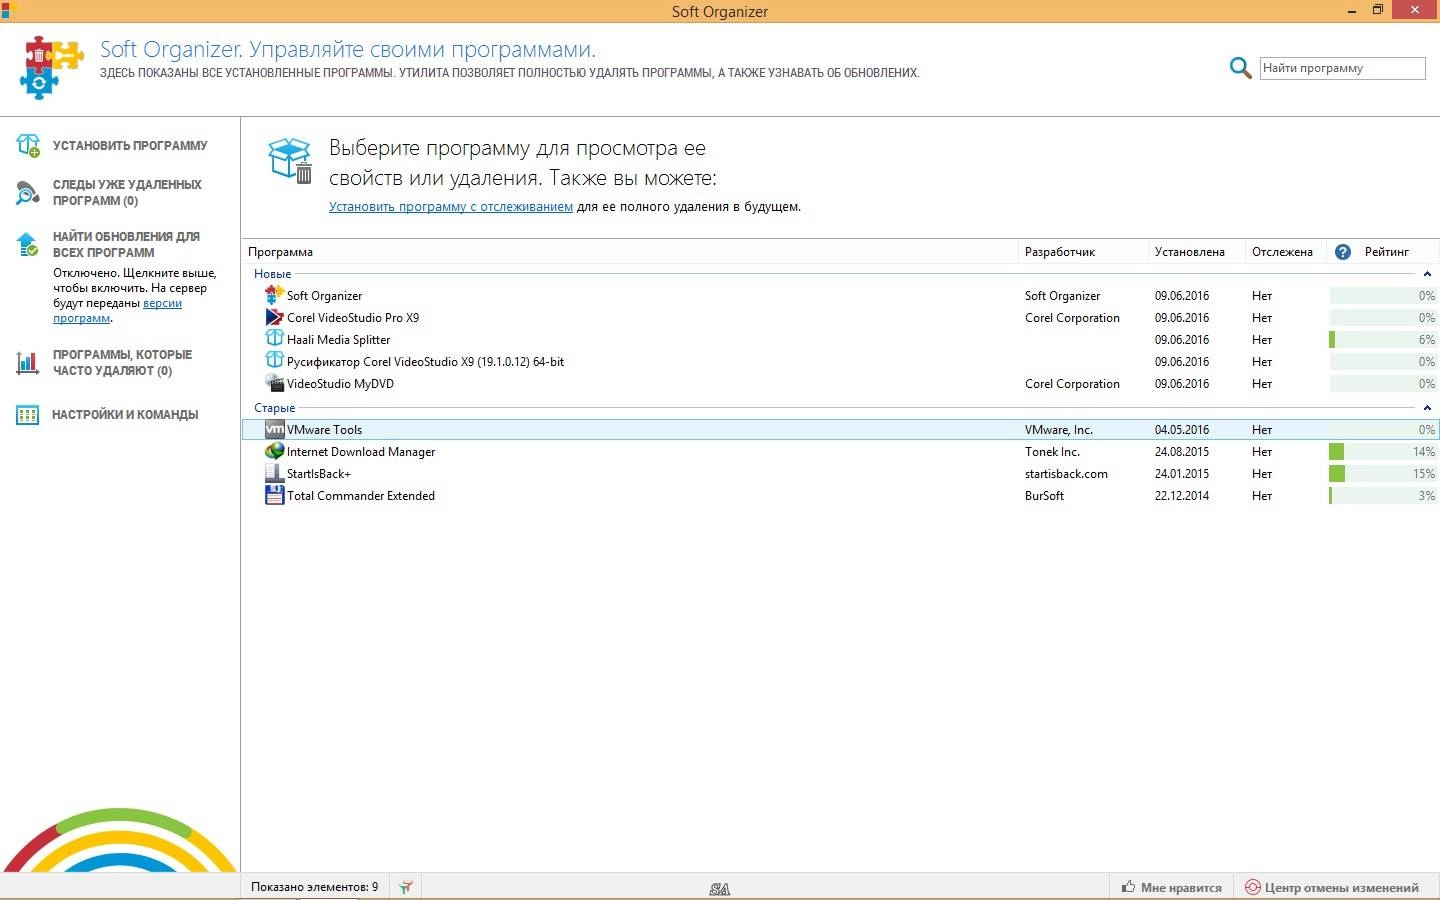Screen dimensions: 1440x900
Task: Click the 6% rating bar of Haali Media Splitter
Action: click(x=1383, y=340)
